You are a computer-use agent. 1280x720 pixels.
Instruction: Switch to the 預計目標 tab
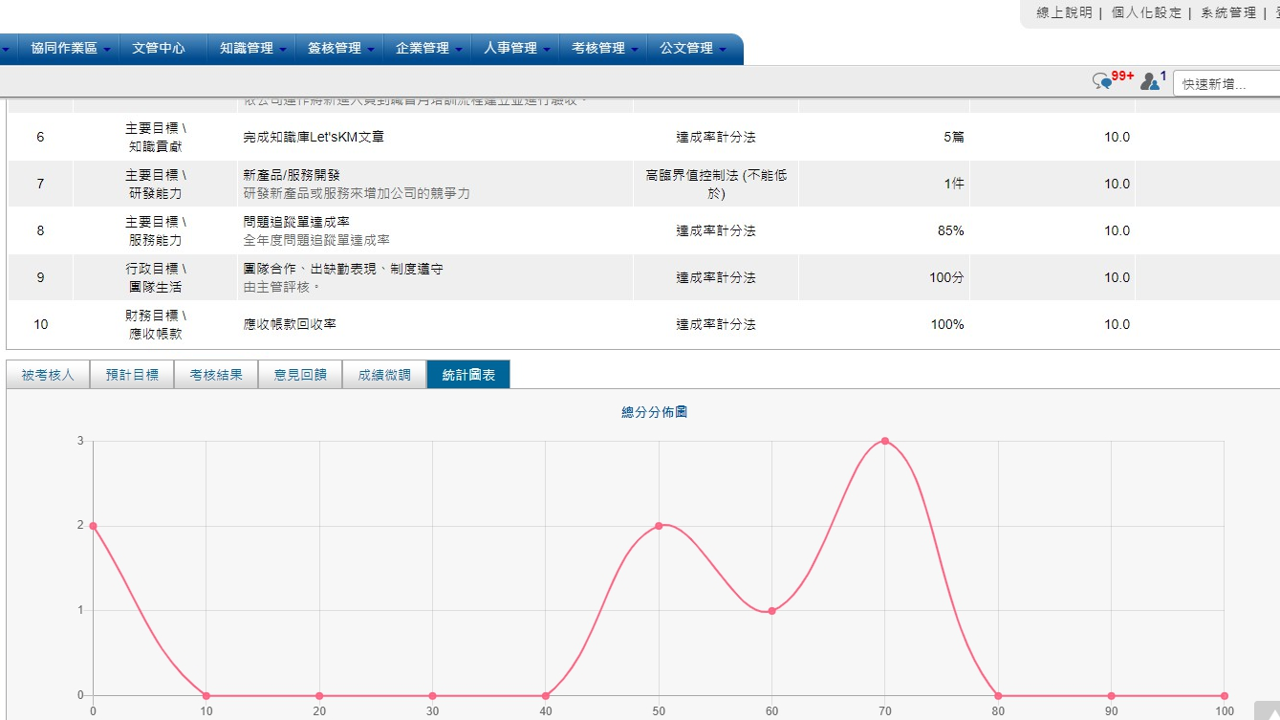pos(132,375)
